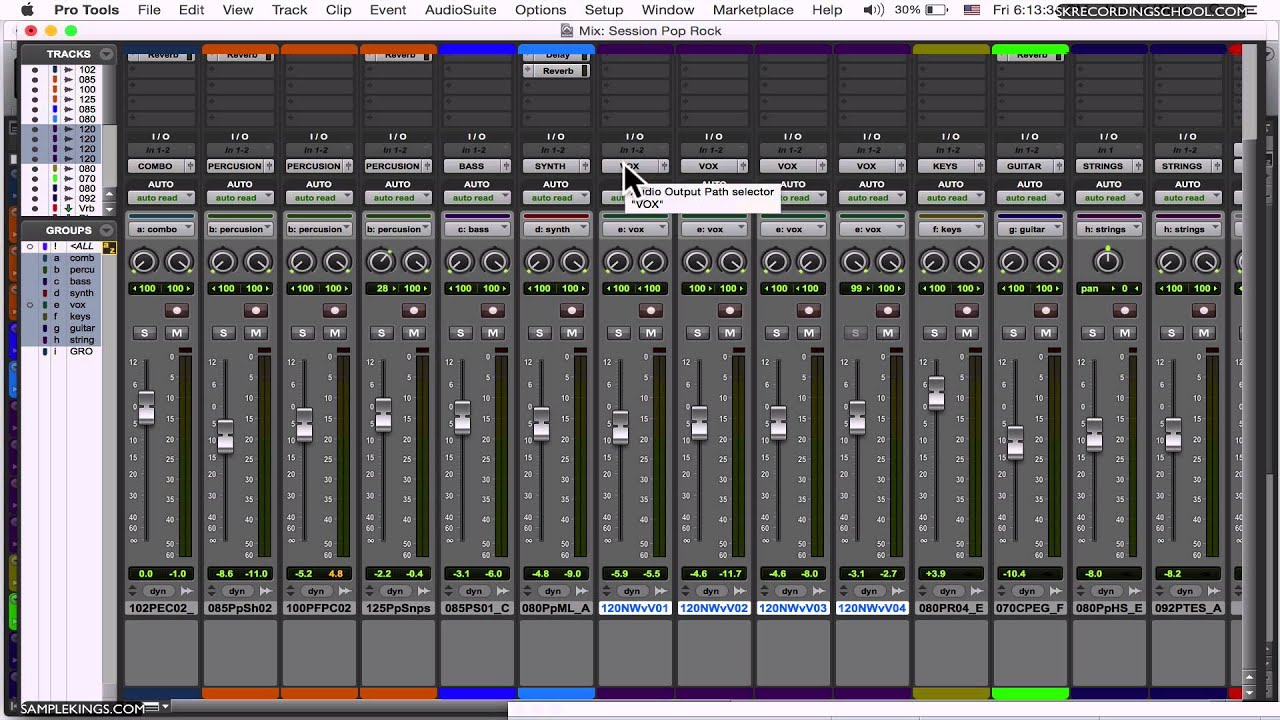Image resolution: width=1280 pixels, height=720 pixels.
Task: Open dyn button on 080PR04_E track
Action: tap(948, 591)
